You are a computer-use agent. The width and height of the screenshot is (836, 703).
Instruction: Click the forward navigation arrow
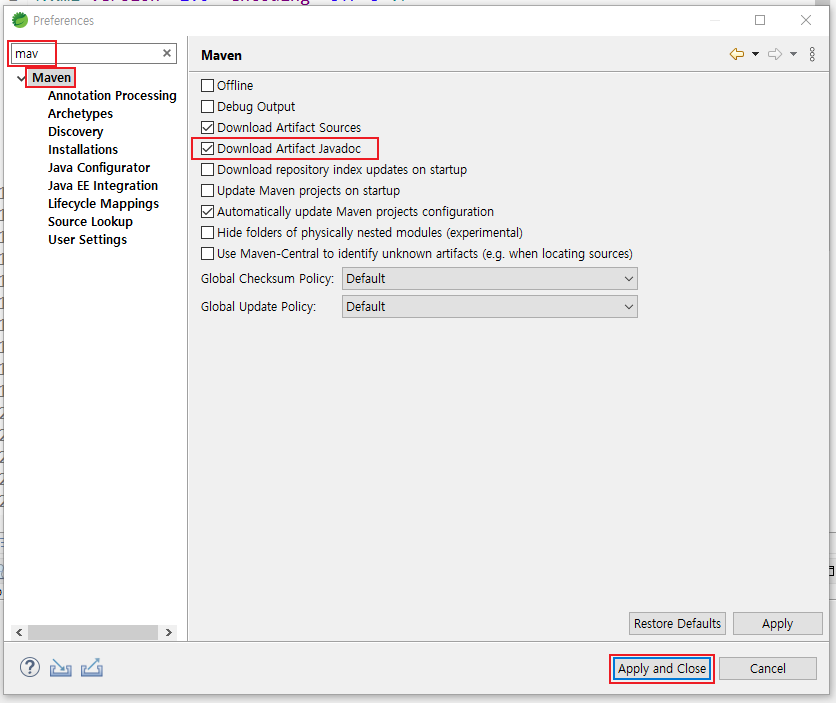(x=775, y=54)
